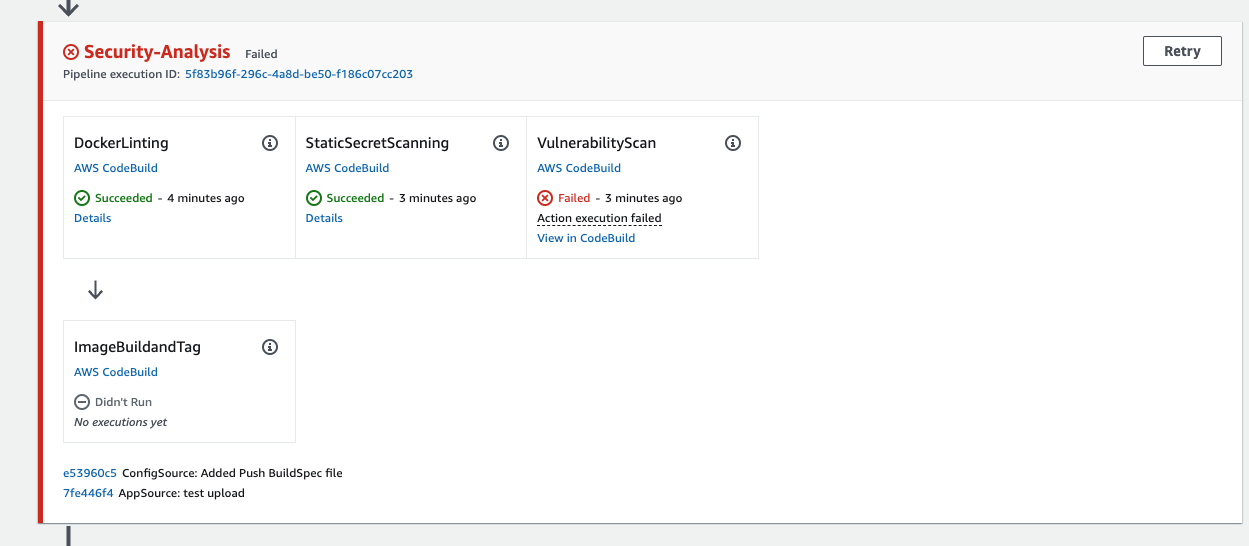1249x546 pixels.
Task: Retry the Security-Analysis stage
Action: (x=1182, y=51)
